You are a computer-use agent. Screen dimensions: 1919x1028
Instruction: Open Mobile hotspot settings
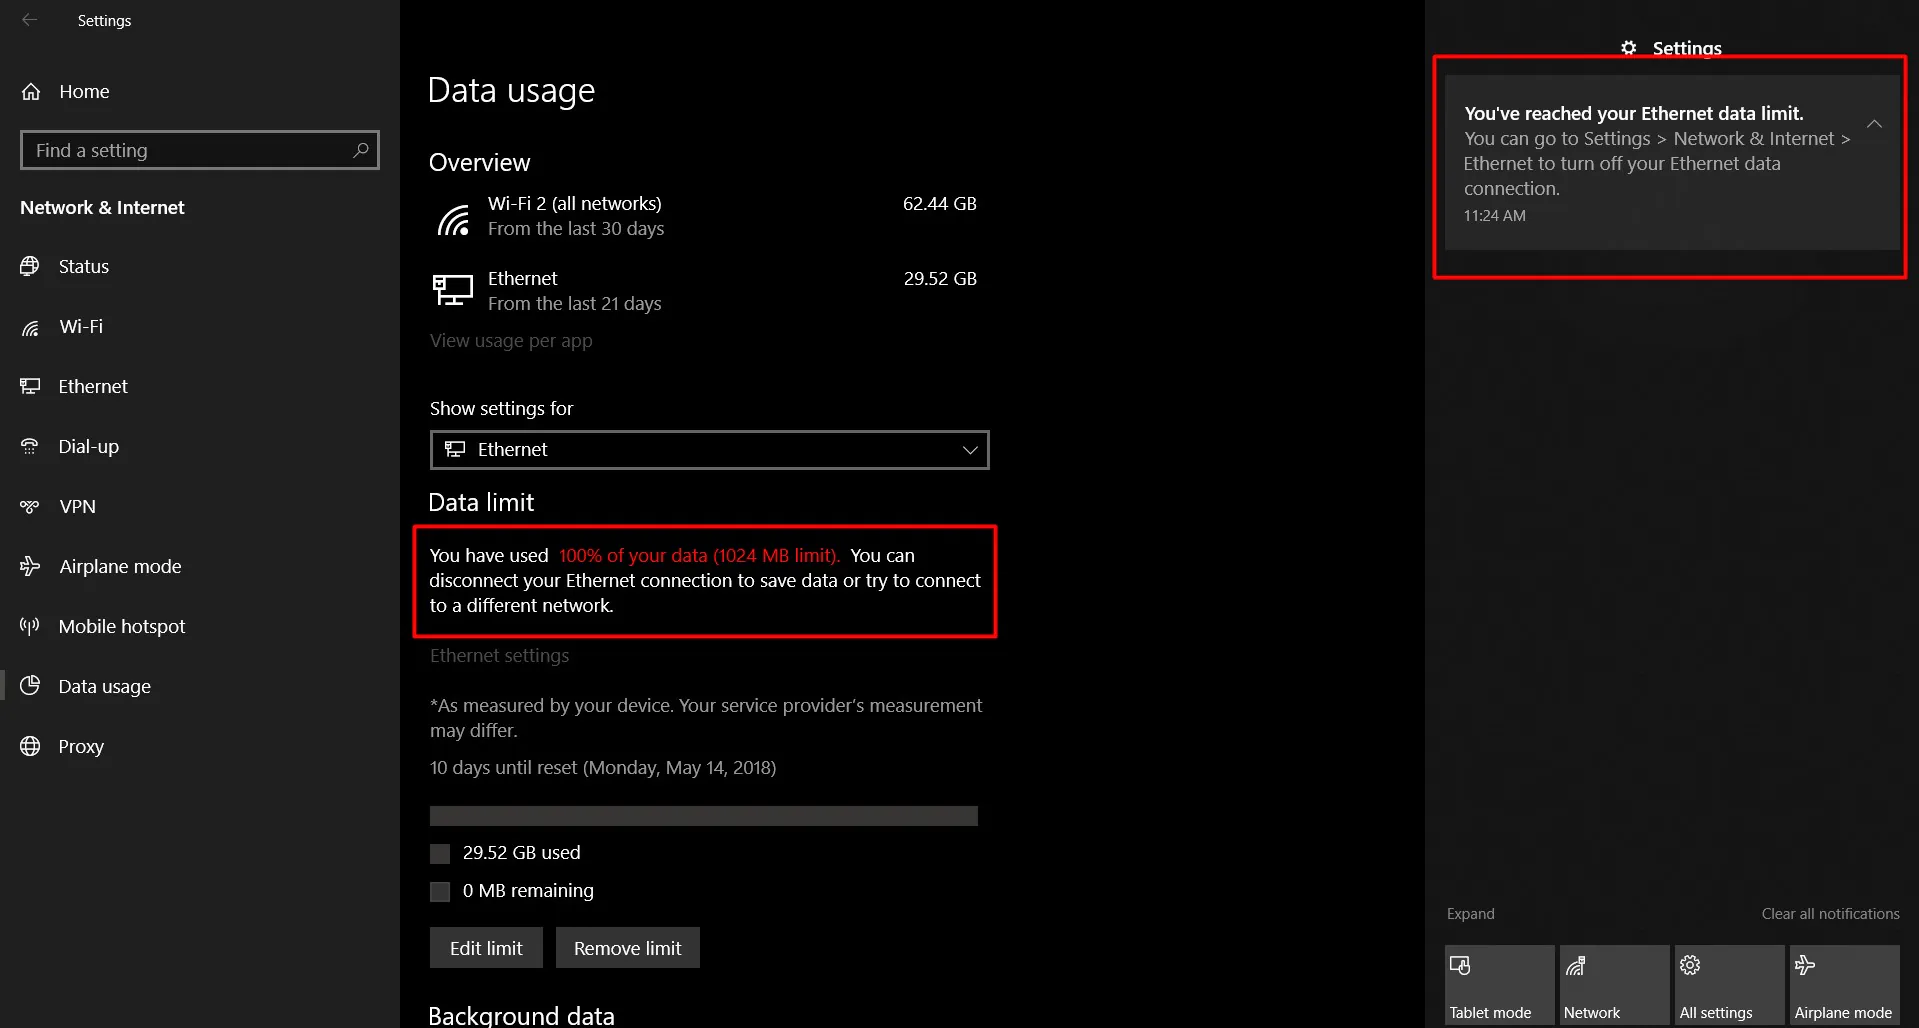point(200,626)
